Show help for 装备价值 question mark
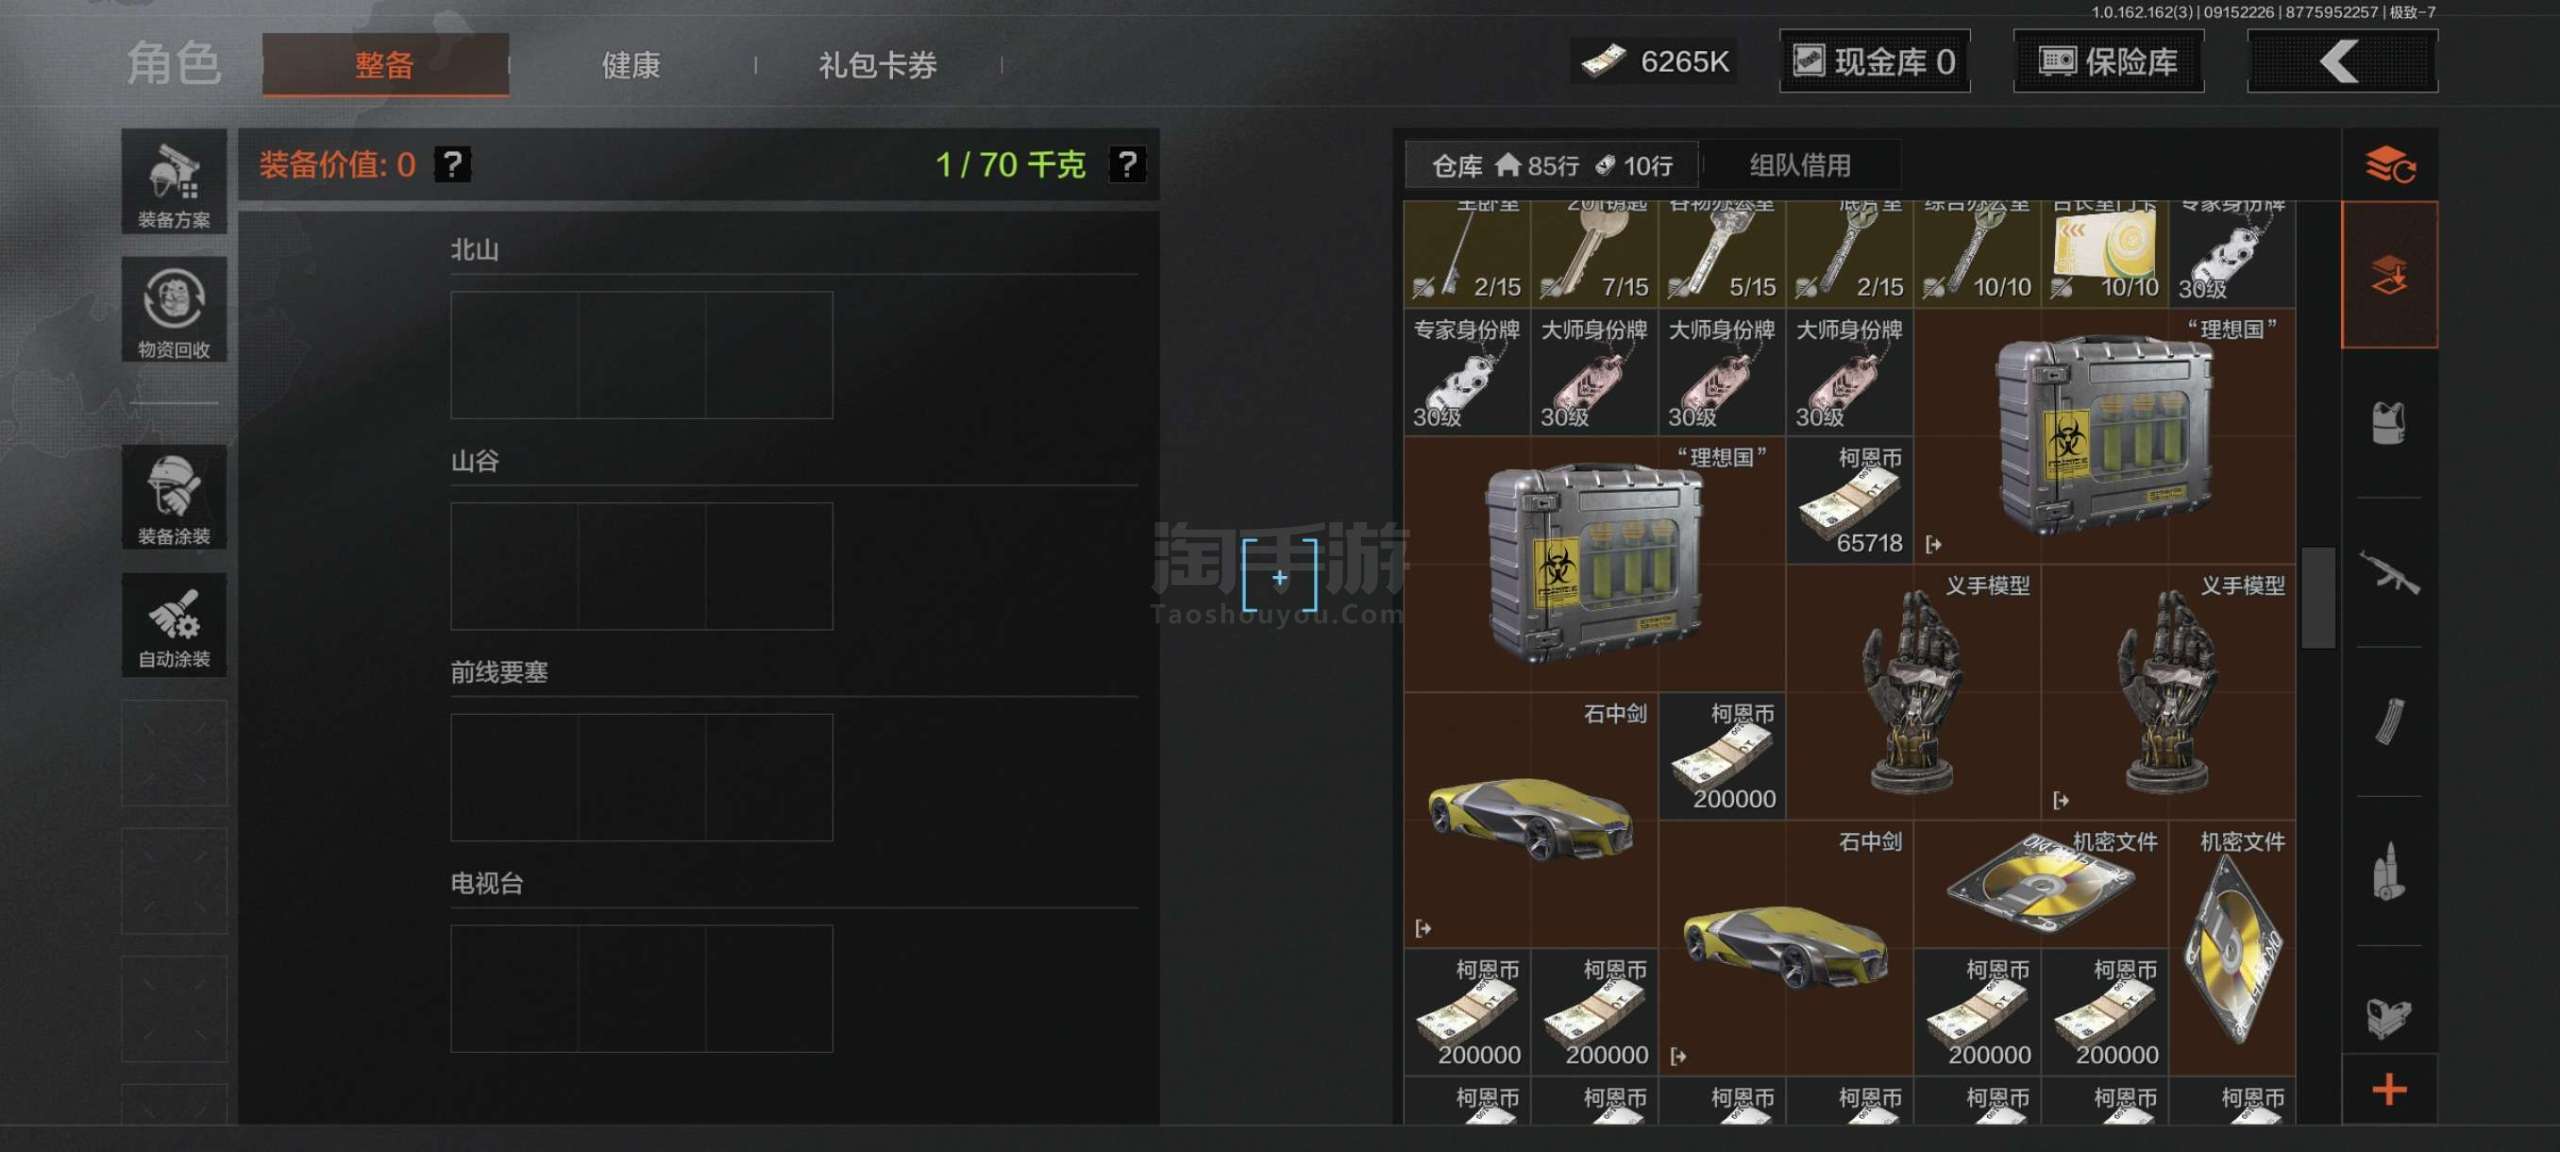This screenshot has height=1152, width=2560. tap(453, 164)
